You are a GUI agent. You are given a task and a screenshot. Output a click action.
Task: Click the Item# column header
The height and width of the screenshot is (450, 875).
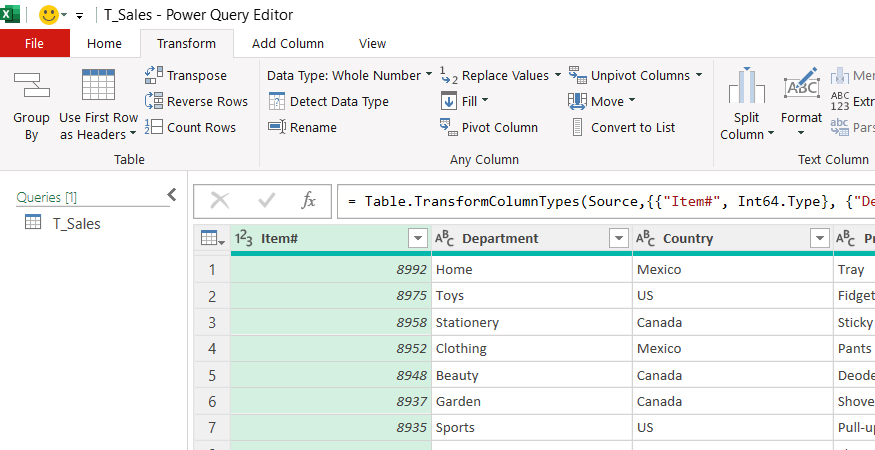pyautogui.click(x=331, y=239)
